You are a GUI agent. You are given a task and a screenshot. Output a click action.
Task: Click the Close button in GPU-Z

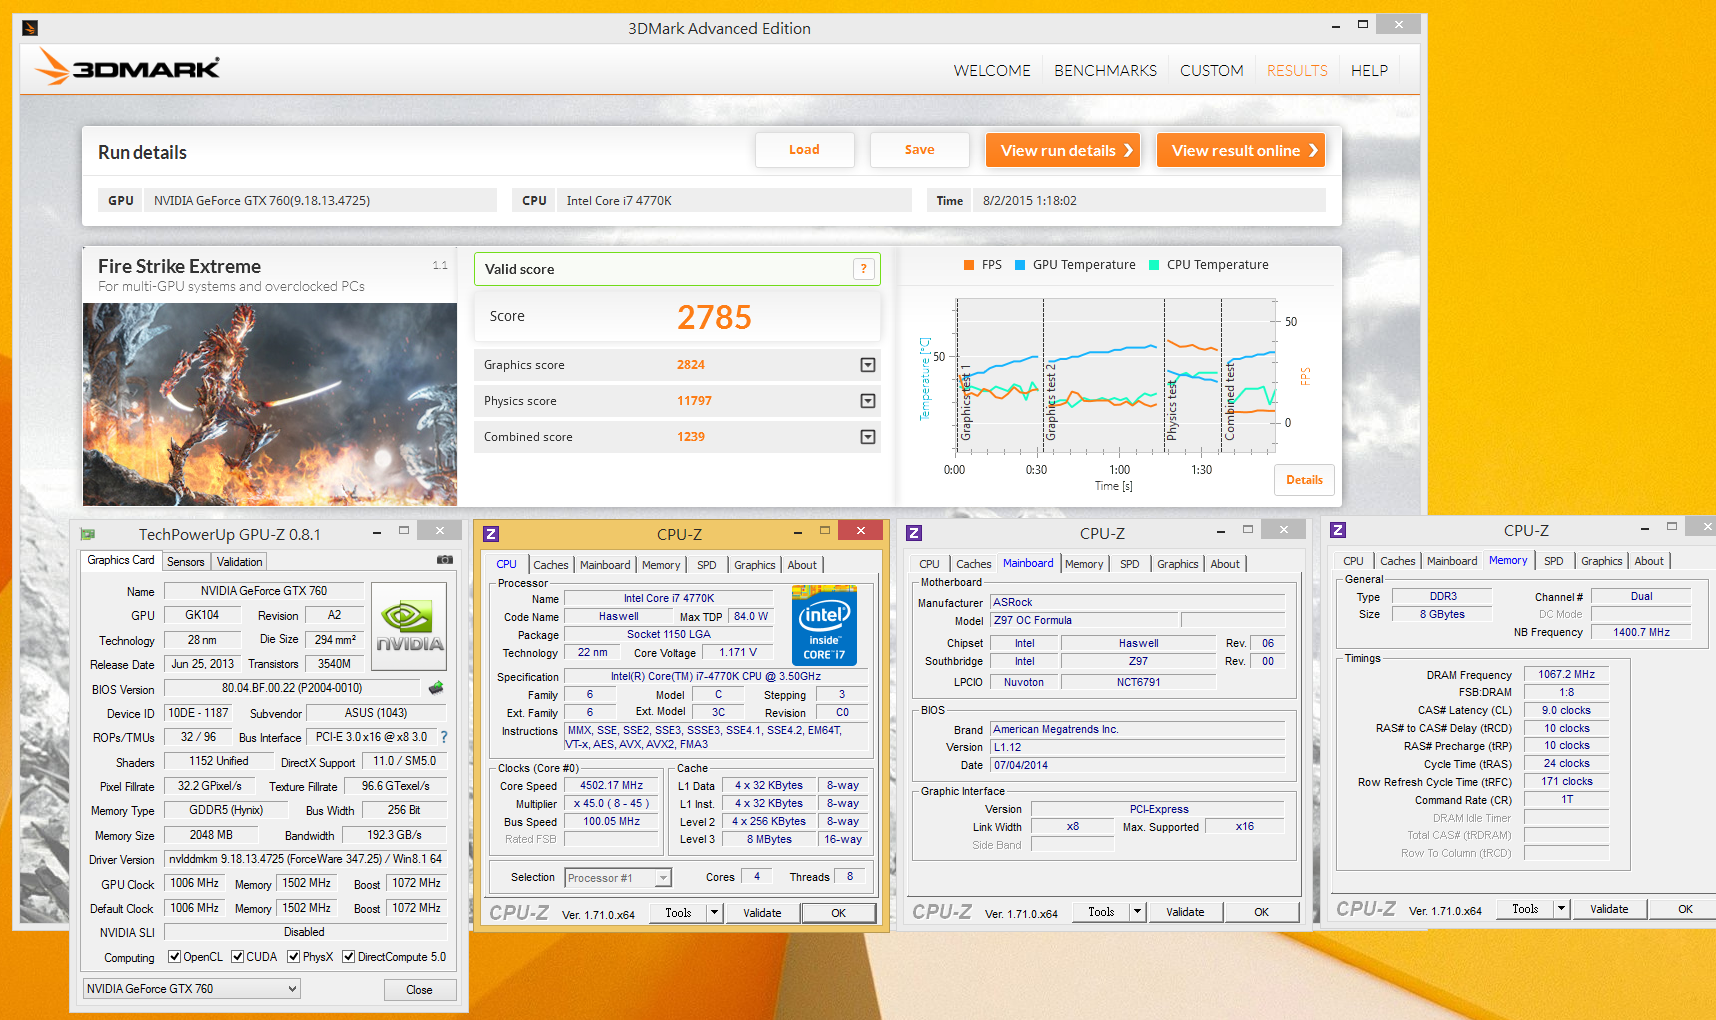point(419,990)
